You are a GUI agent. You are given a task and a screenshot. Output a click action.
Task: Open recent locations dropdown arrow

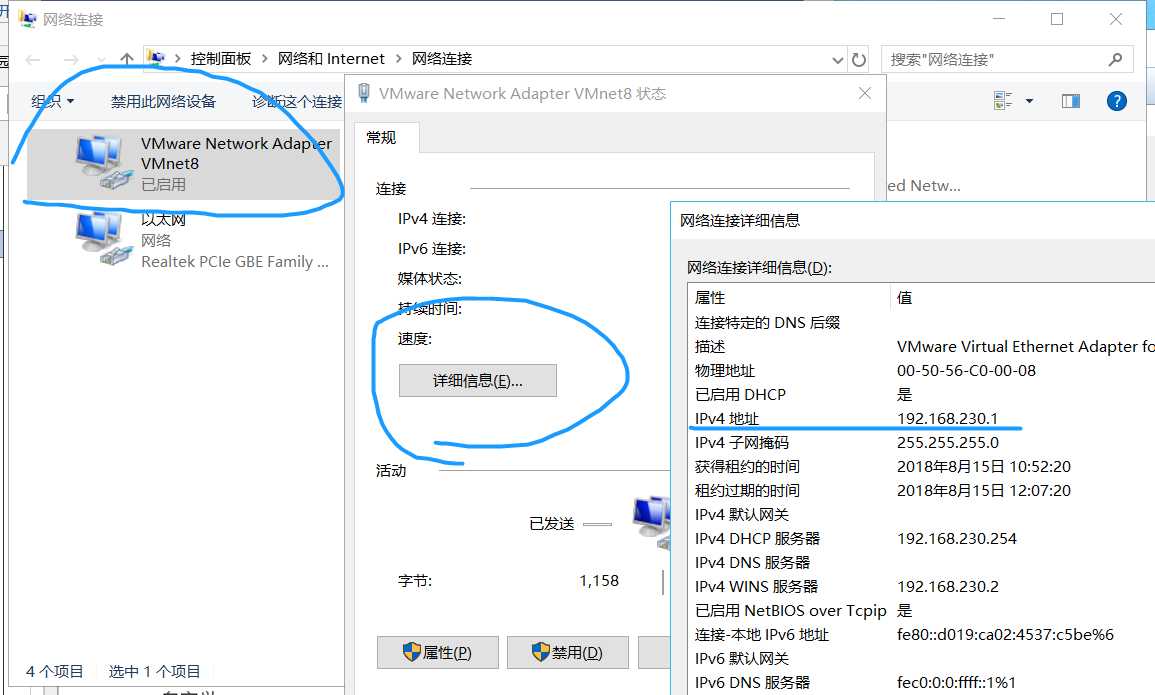tap(101, 60)
